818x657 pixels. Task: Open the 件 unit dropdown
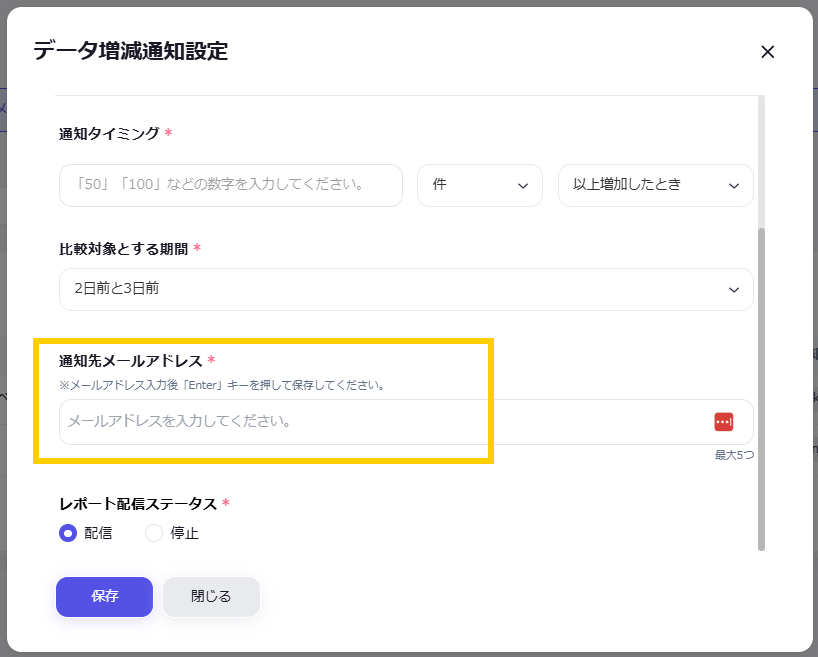tap(479, 186)
